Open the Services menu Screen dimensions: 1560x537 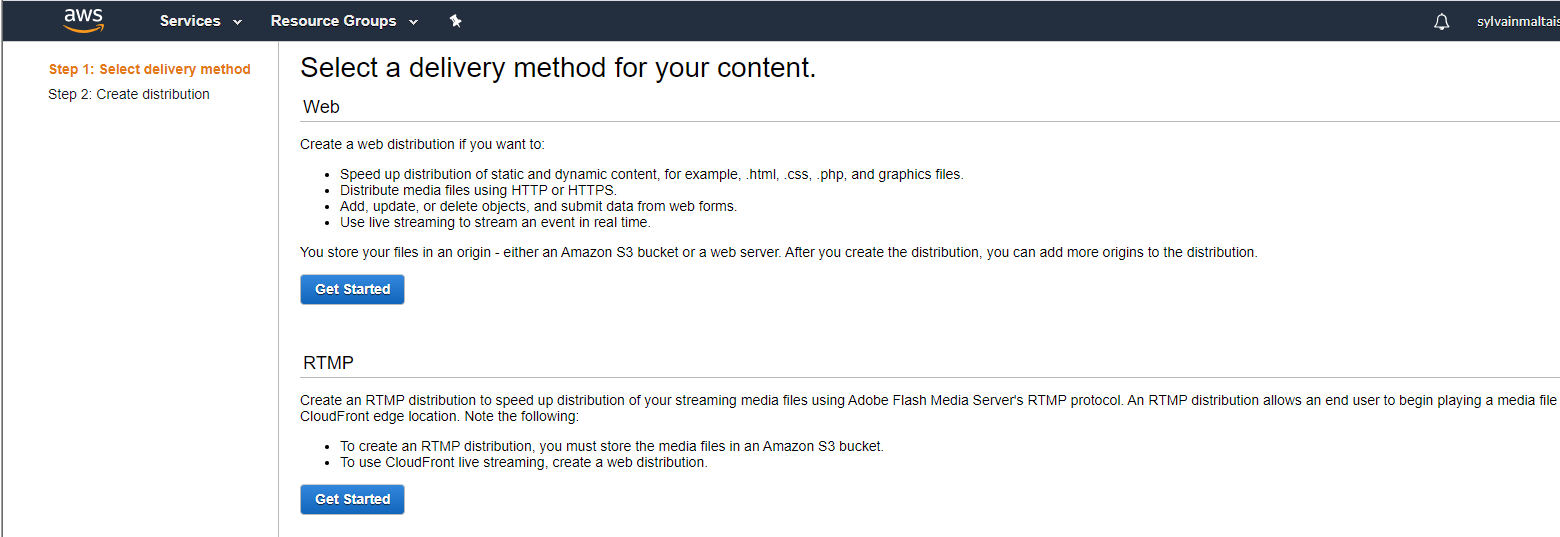pos(190,21)
